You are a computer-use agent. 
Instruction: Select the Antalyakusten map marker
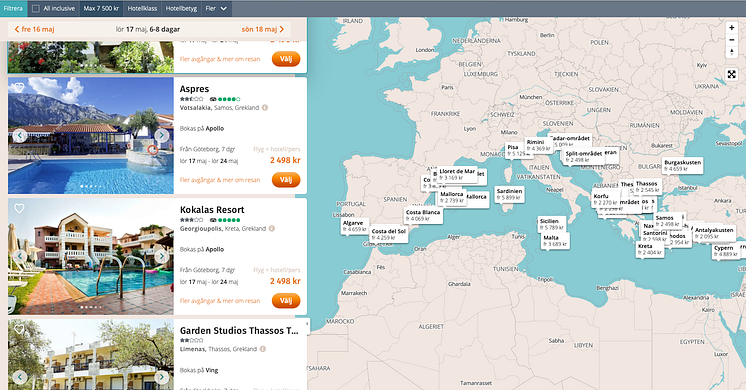[x=714, y=233]
